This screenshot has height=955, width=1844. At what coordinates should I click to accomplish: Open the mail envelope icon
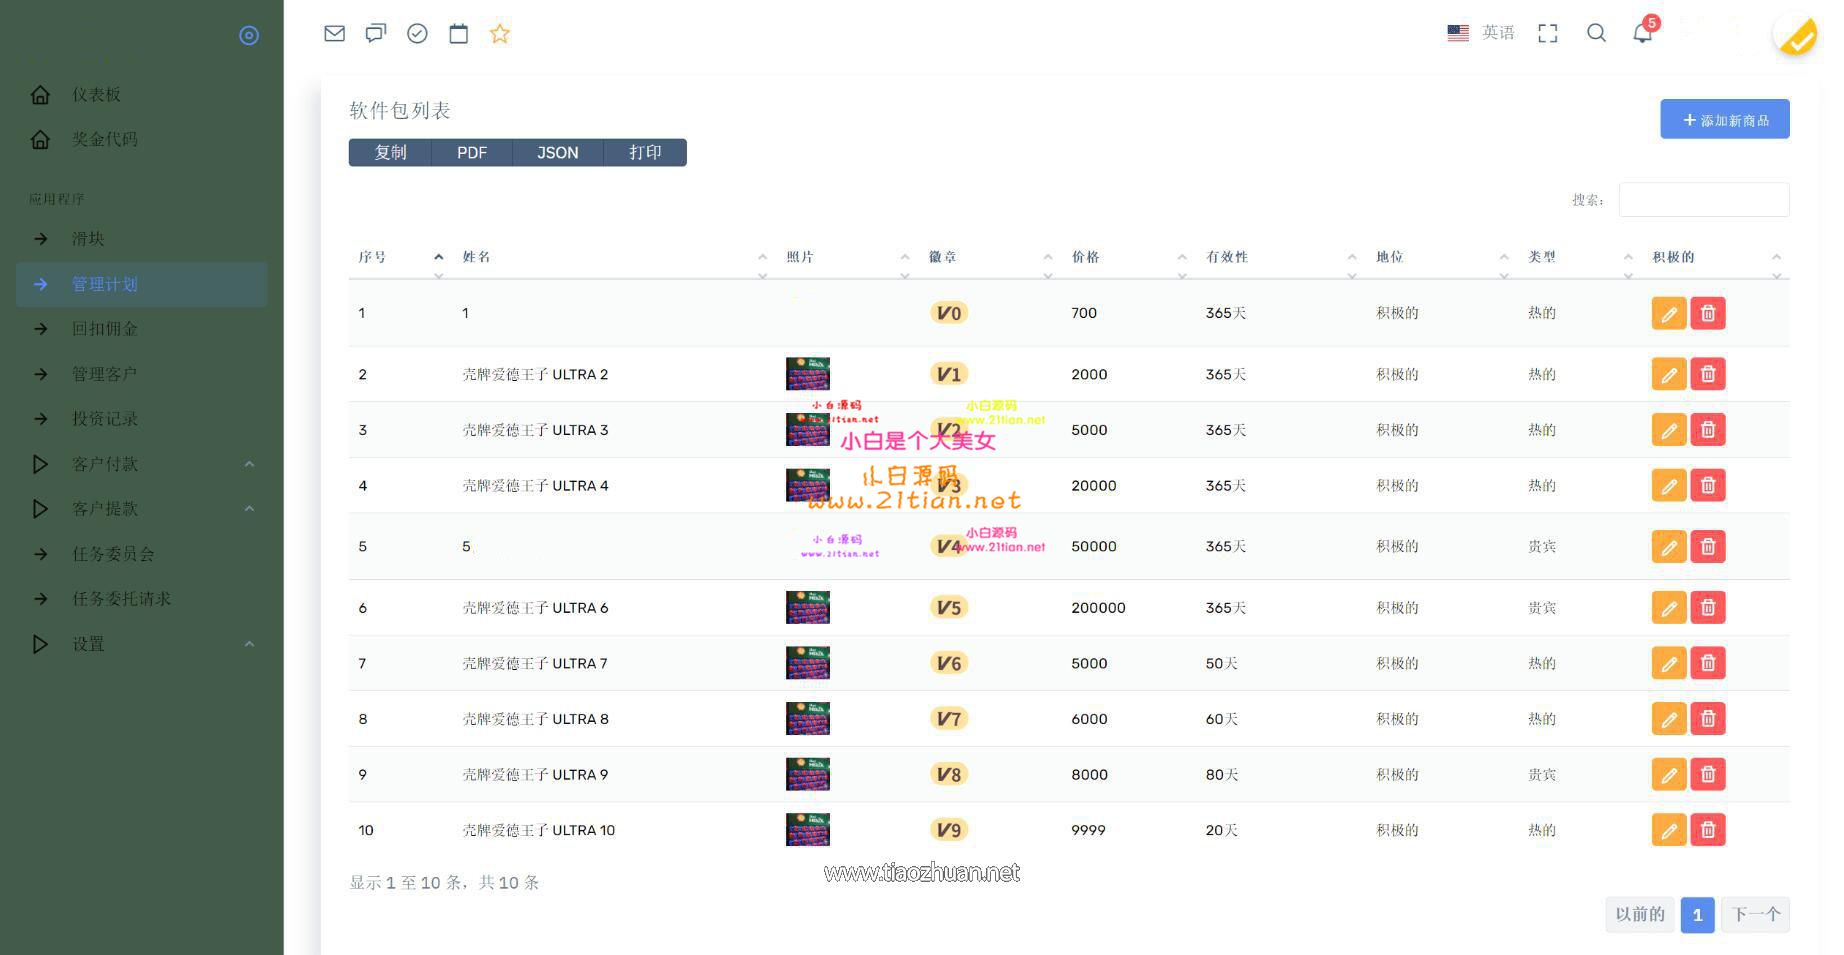(x=334, y=34)
